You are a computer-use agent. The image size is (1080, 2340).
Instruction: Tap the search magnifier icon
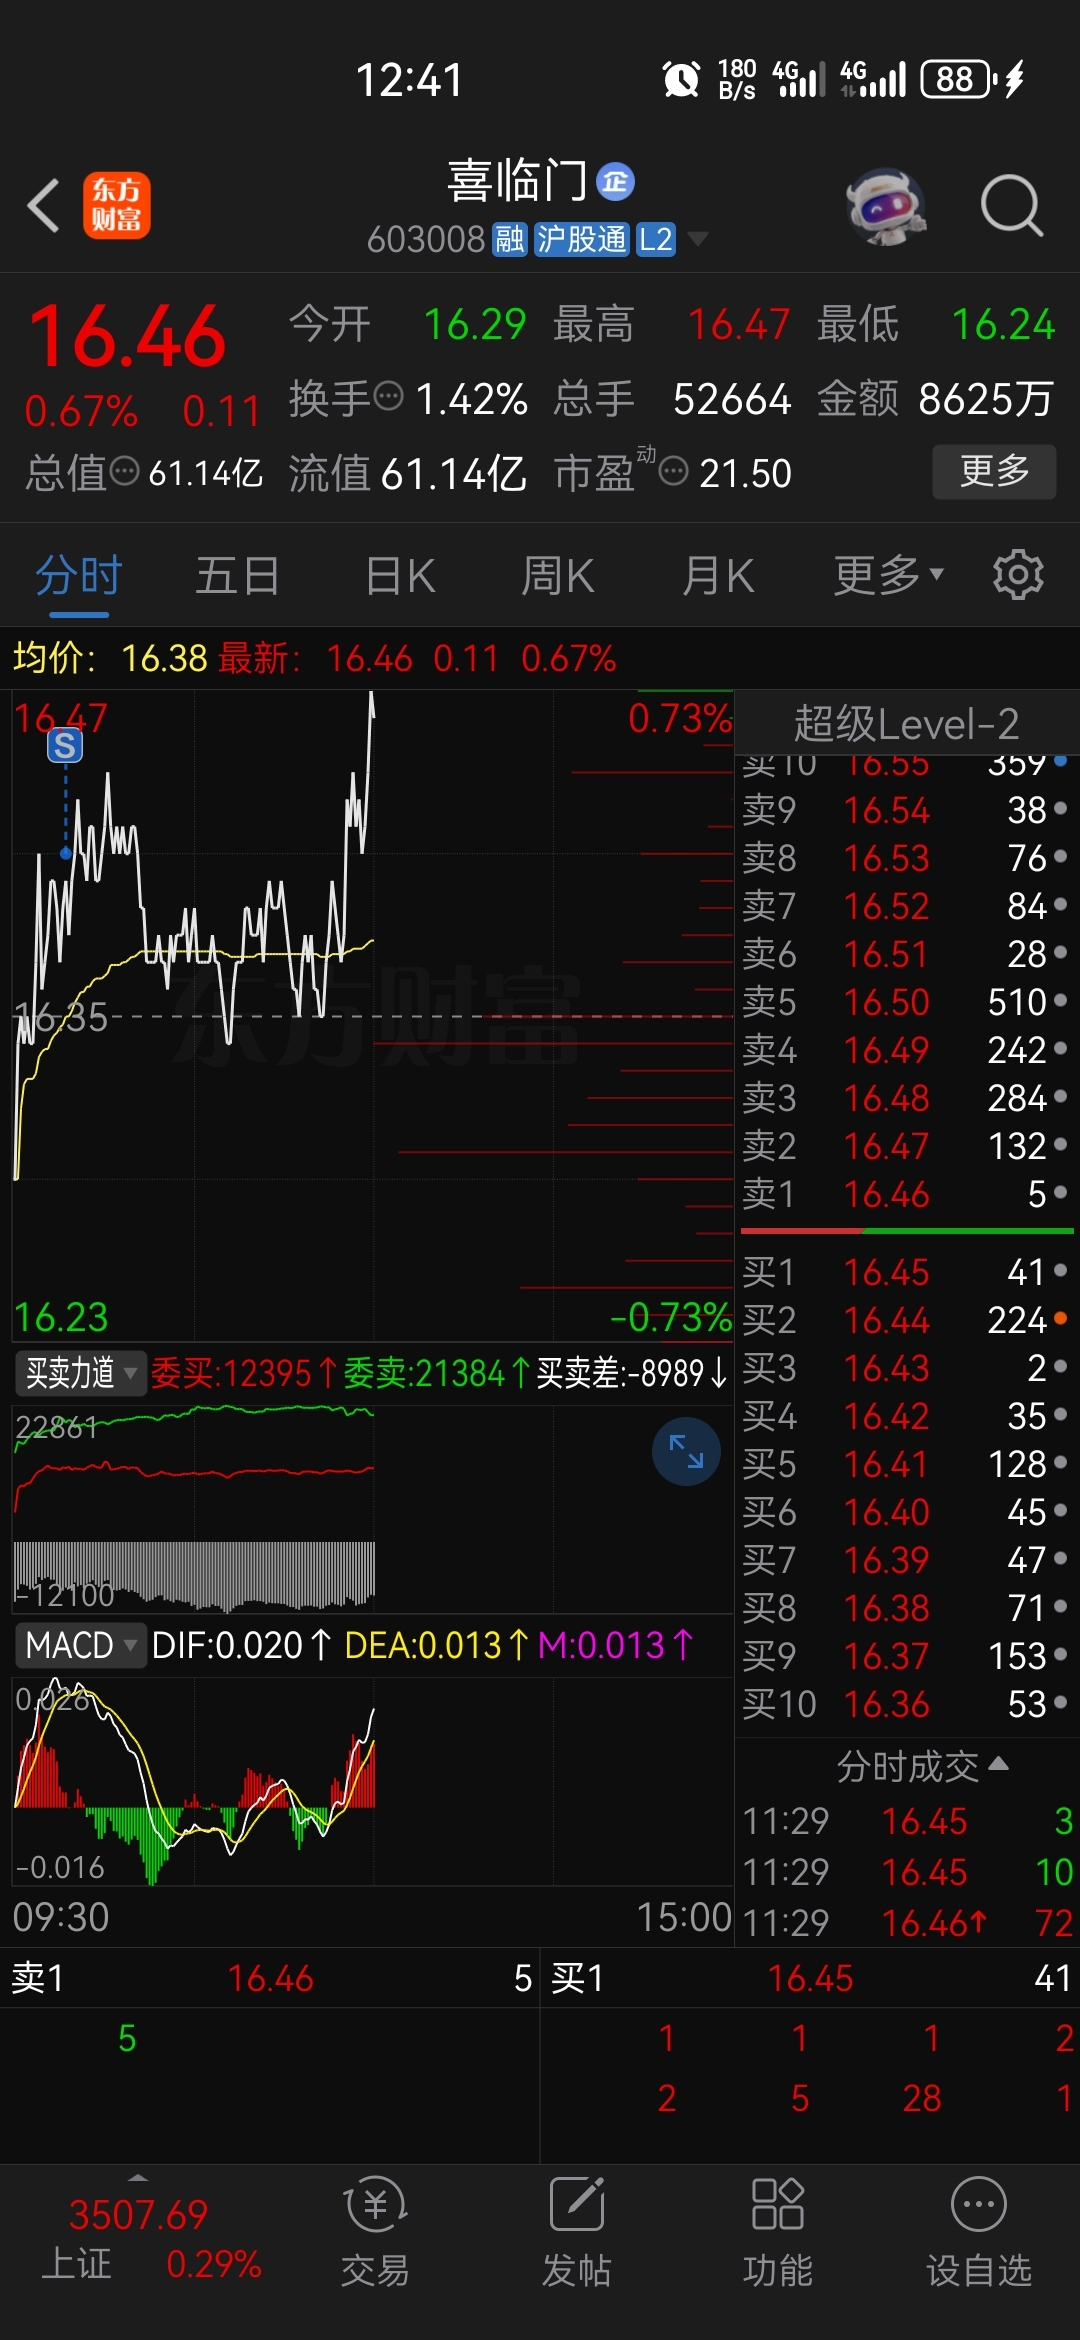click(x=1012, y=206)
